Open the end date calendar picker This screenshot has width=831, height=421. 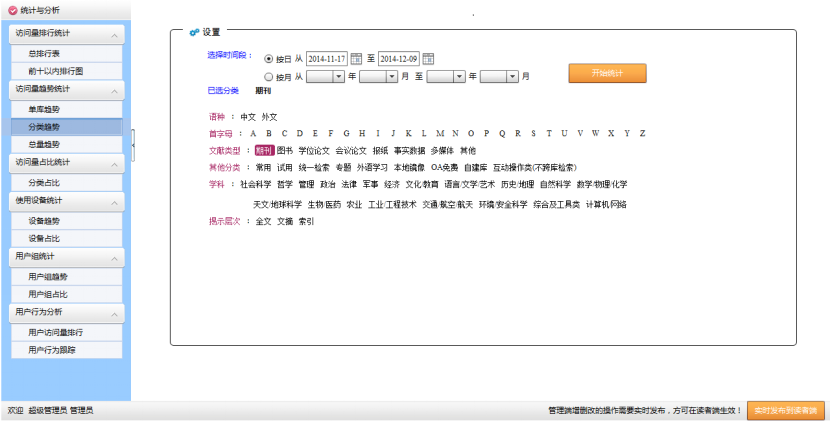pyautogui.click(x=428, y=59)
